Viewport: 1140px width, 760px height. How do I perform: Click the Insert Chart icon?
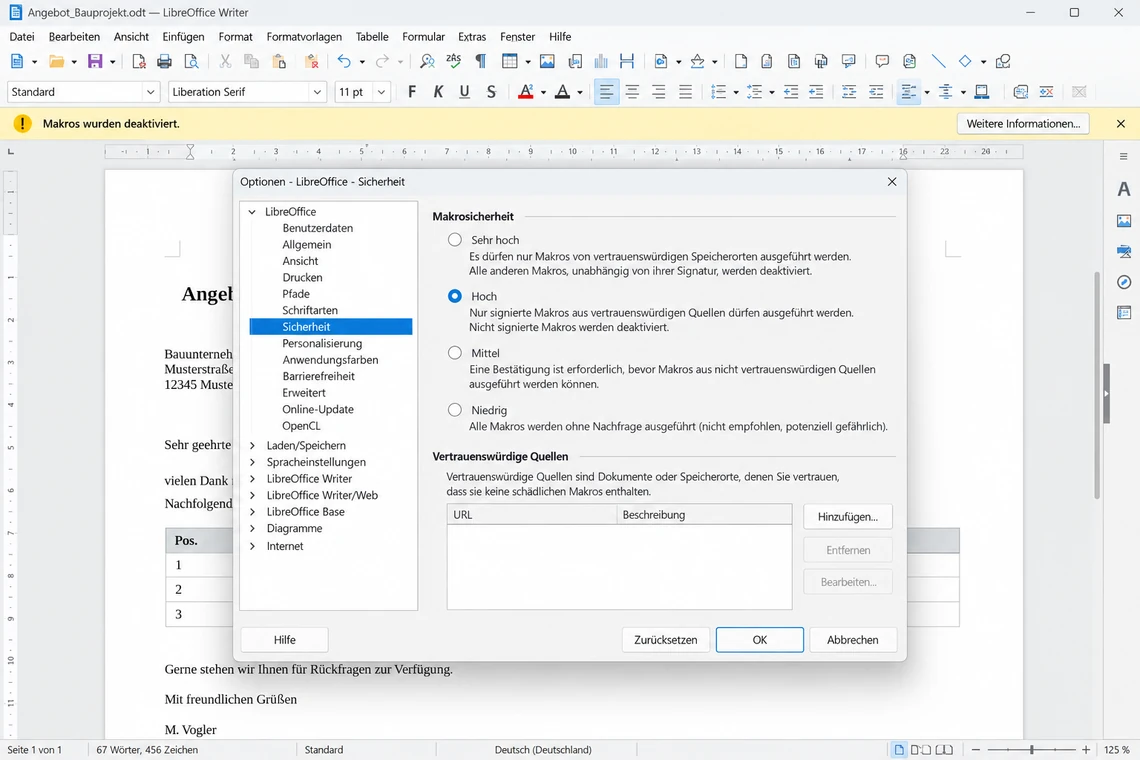tap(601, 62)
